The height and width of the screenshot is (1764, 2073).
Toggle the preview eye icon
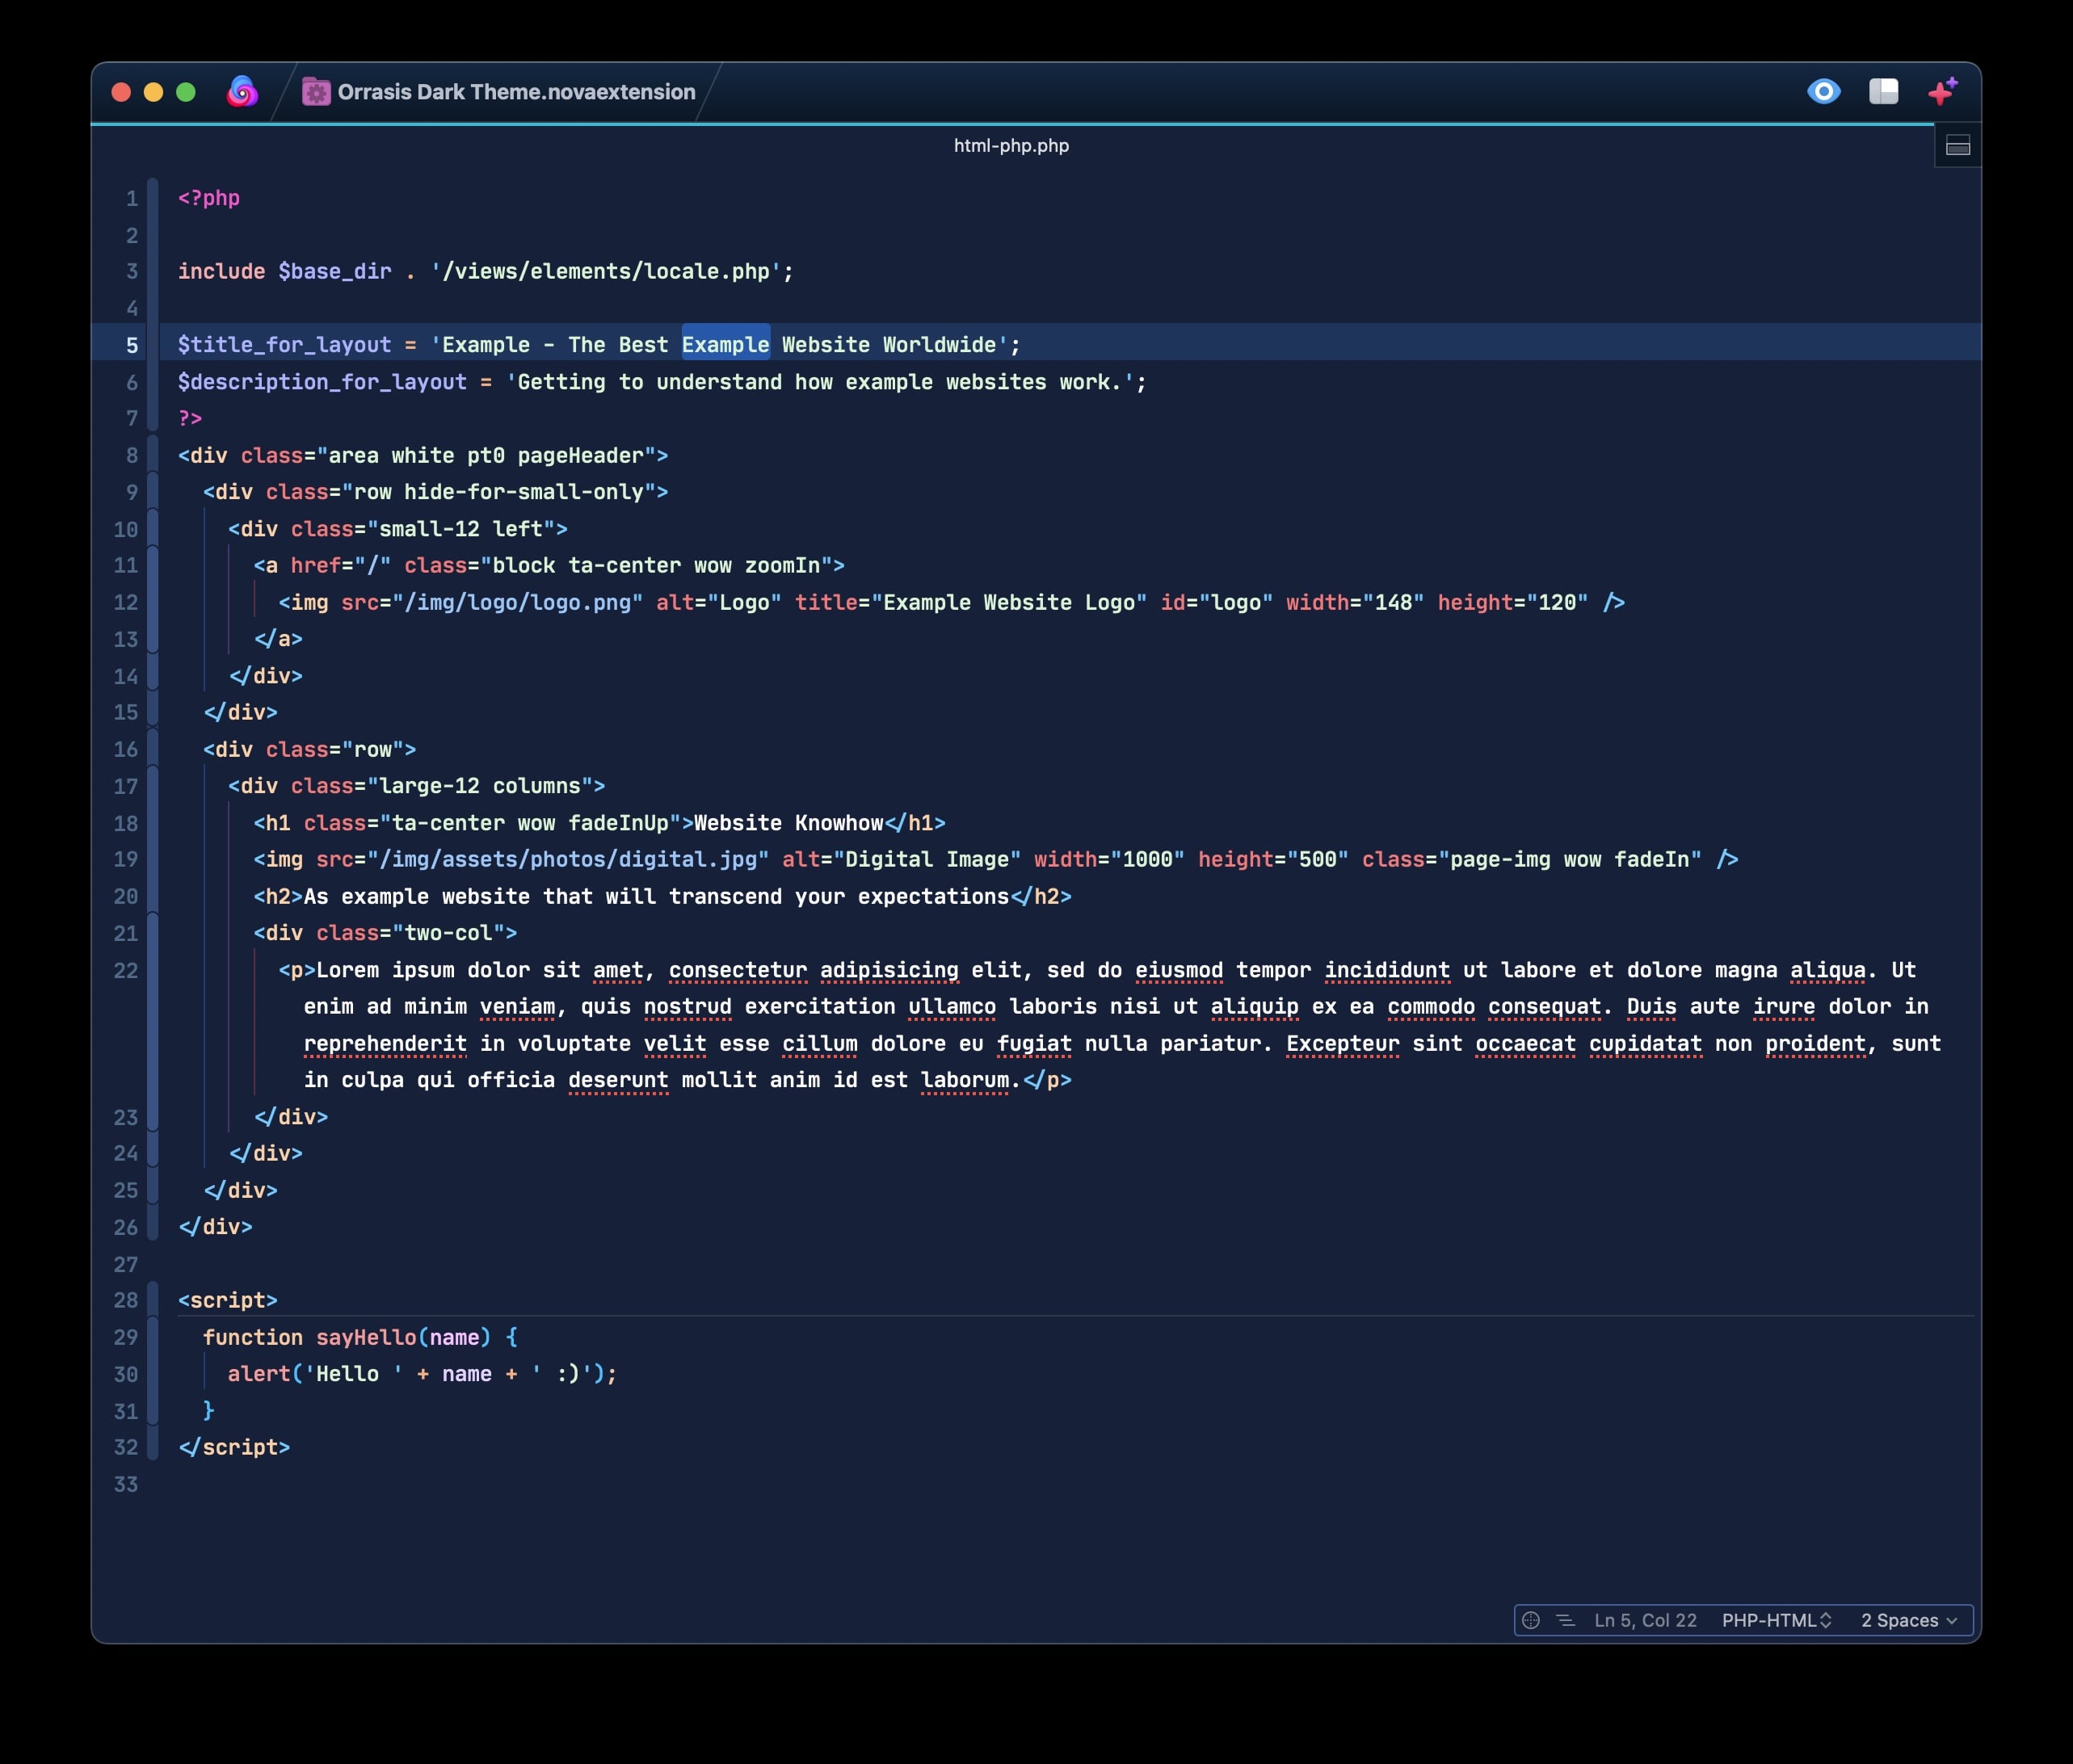pyautogui.click(x=1823, y=92)
